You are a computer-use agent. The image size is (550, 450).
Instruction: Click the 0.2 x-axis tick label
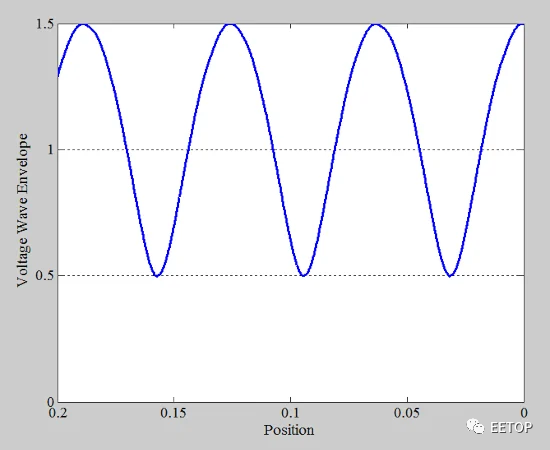tap(58, 413)
